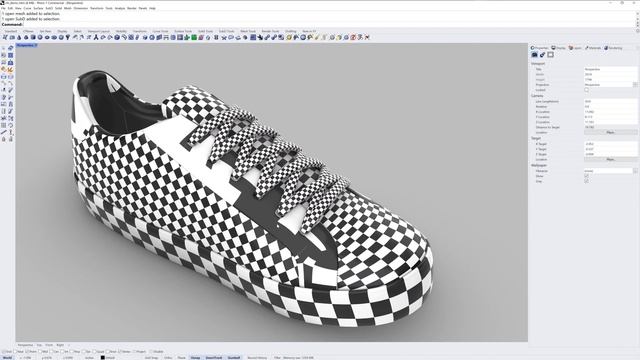
Task: Toggle Point object snap checkbox
Action: click(27, 351)
